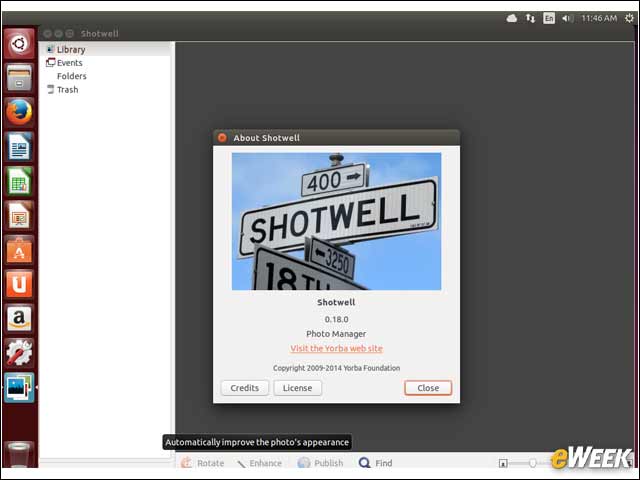The image size is (640, 480).
Task: Open the system gear menu in the top panel
Action: [629, 18]
